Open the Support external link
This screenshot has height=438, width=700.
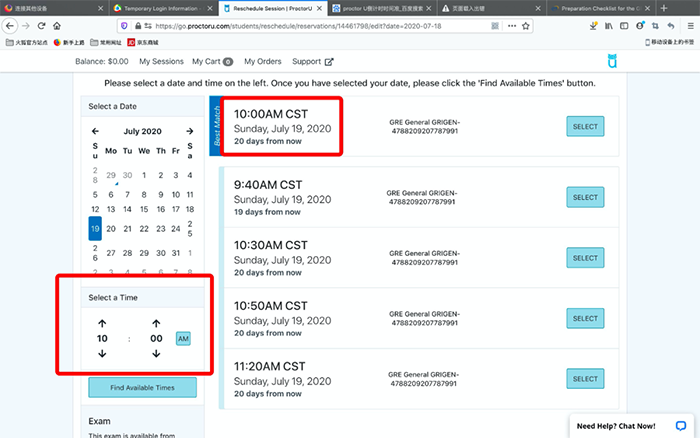tap(313, 62)
